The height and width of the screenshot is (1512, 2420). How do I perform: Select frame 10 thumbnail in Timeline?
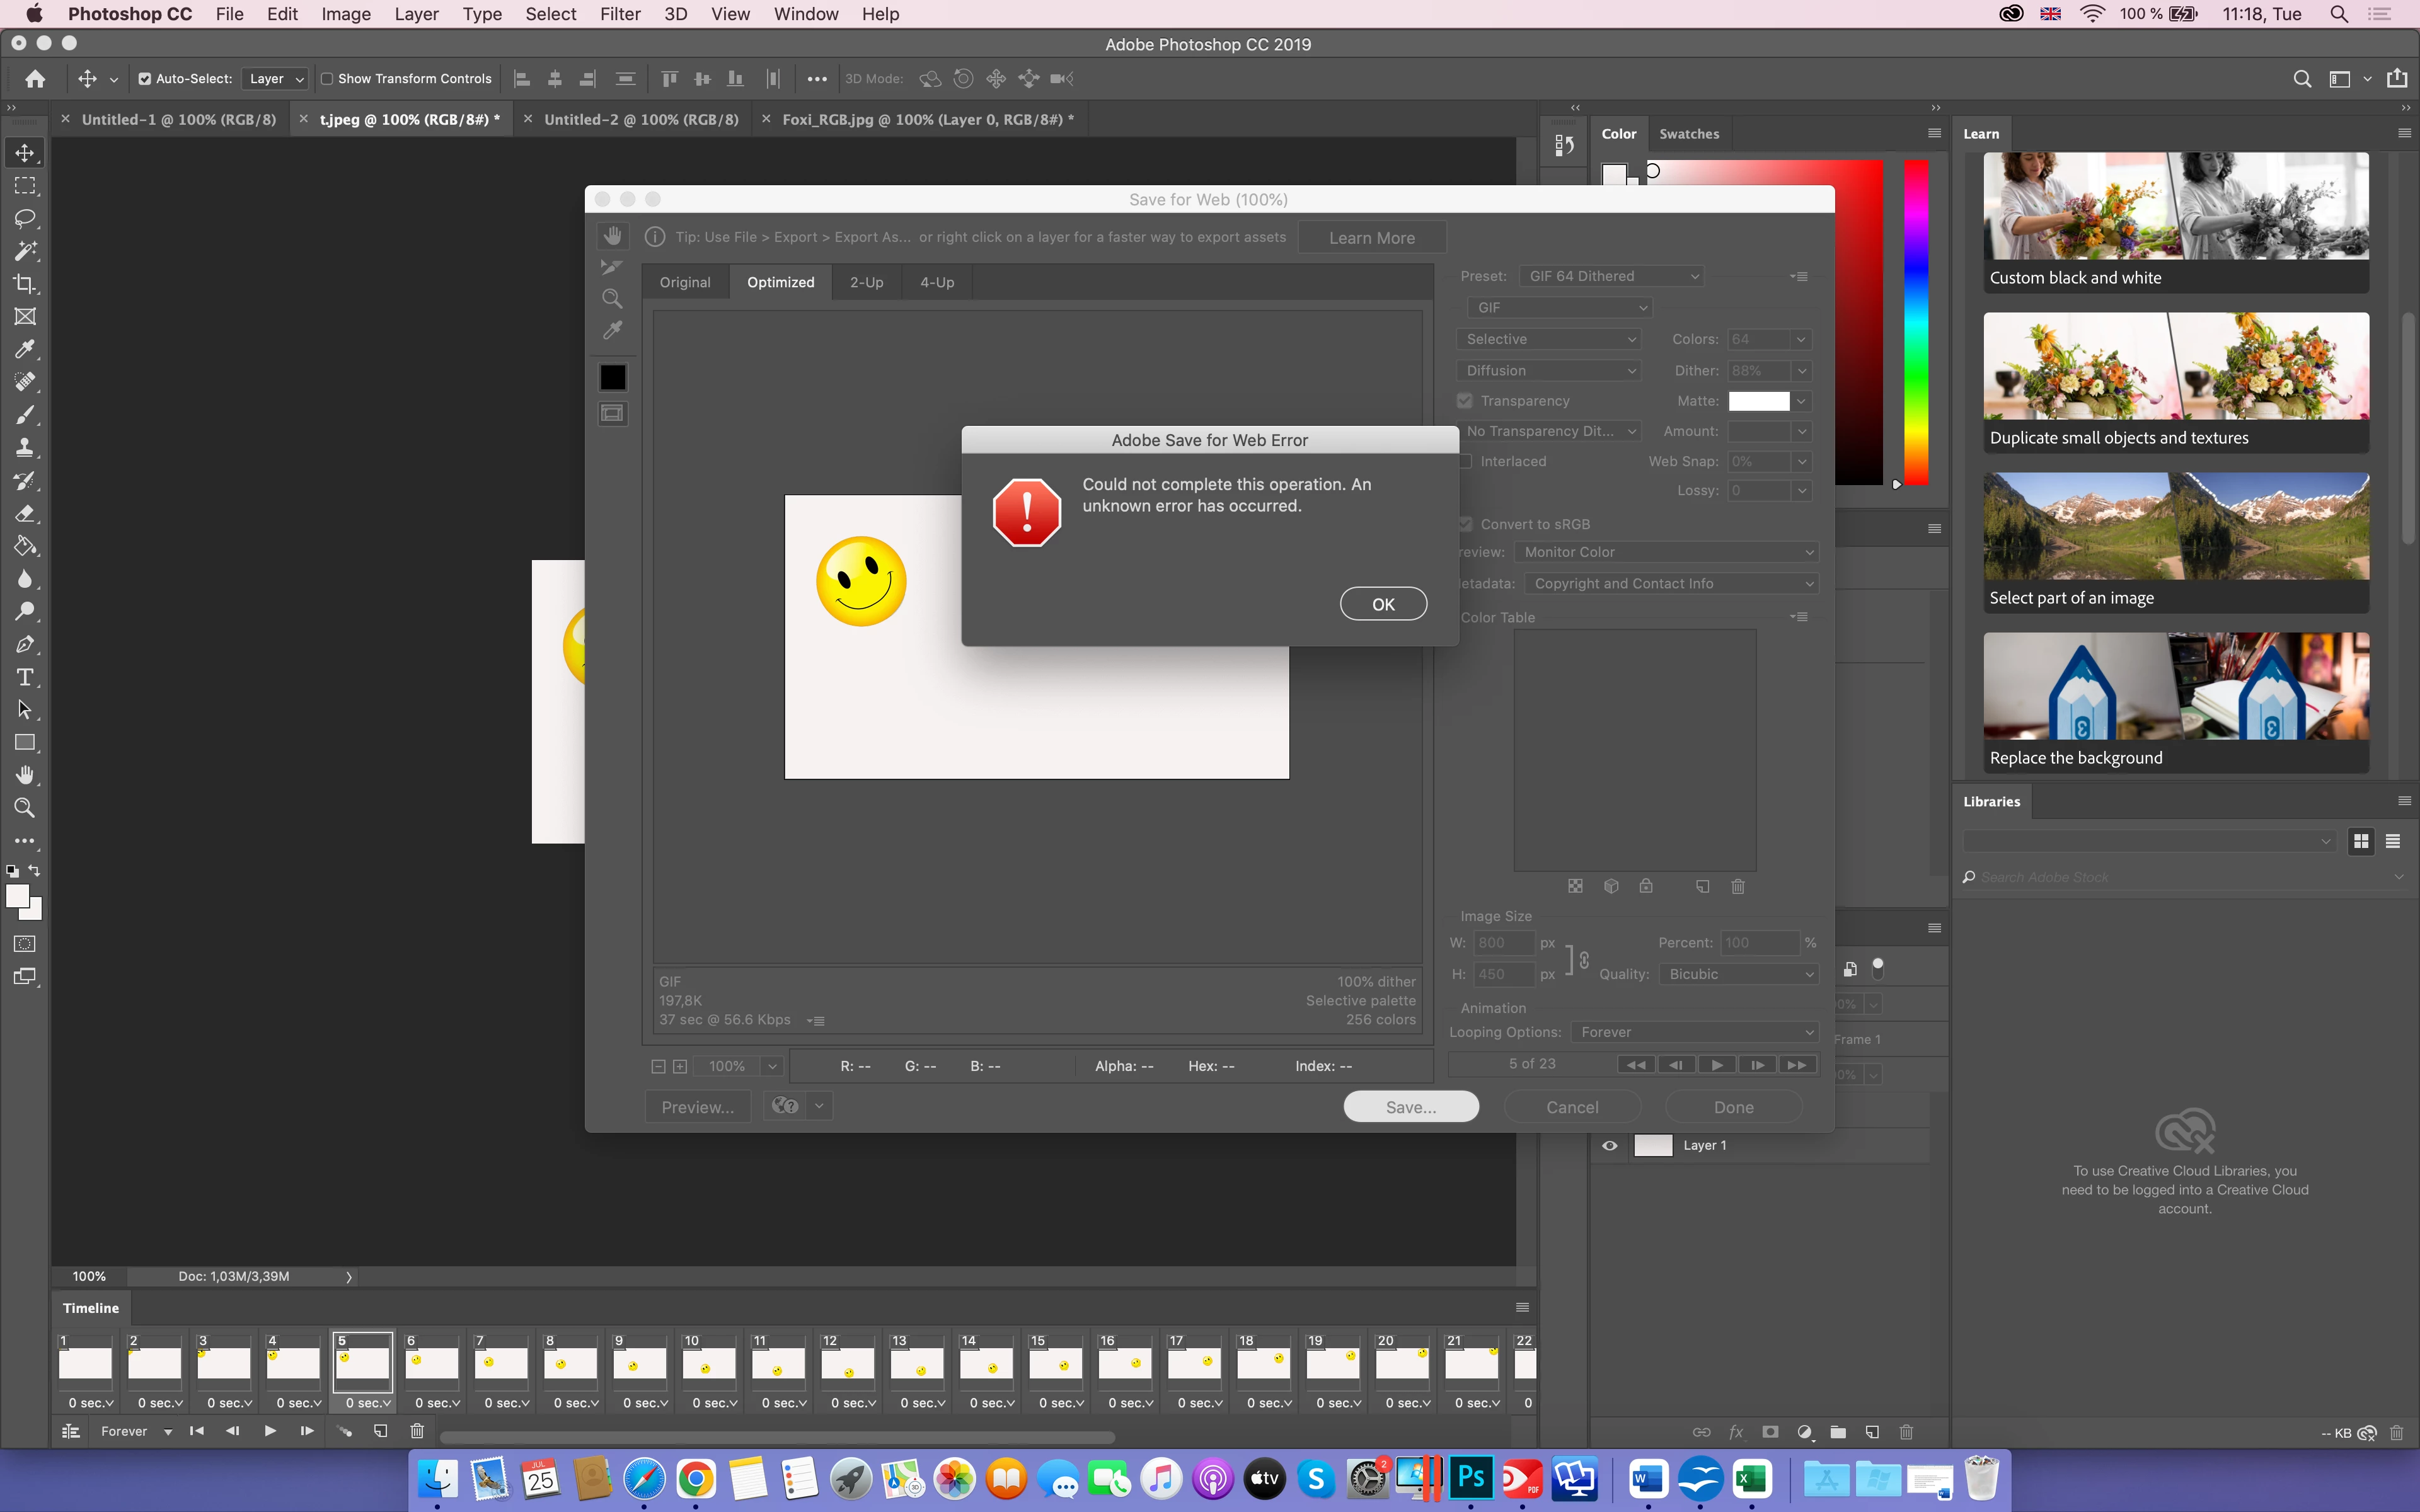[x=708, y=1363]
